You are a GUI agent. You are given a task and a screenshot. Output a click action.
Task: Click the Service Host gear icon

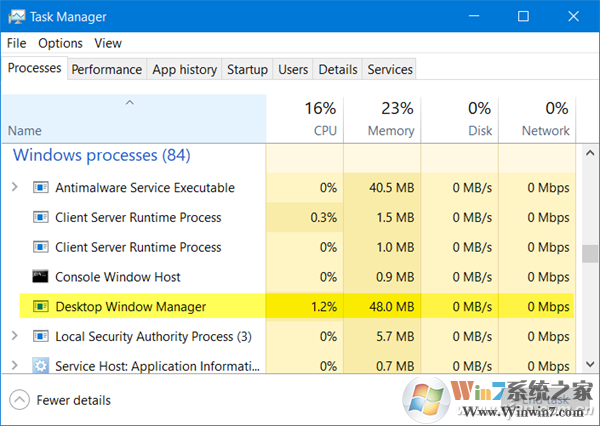pos(41,366)
